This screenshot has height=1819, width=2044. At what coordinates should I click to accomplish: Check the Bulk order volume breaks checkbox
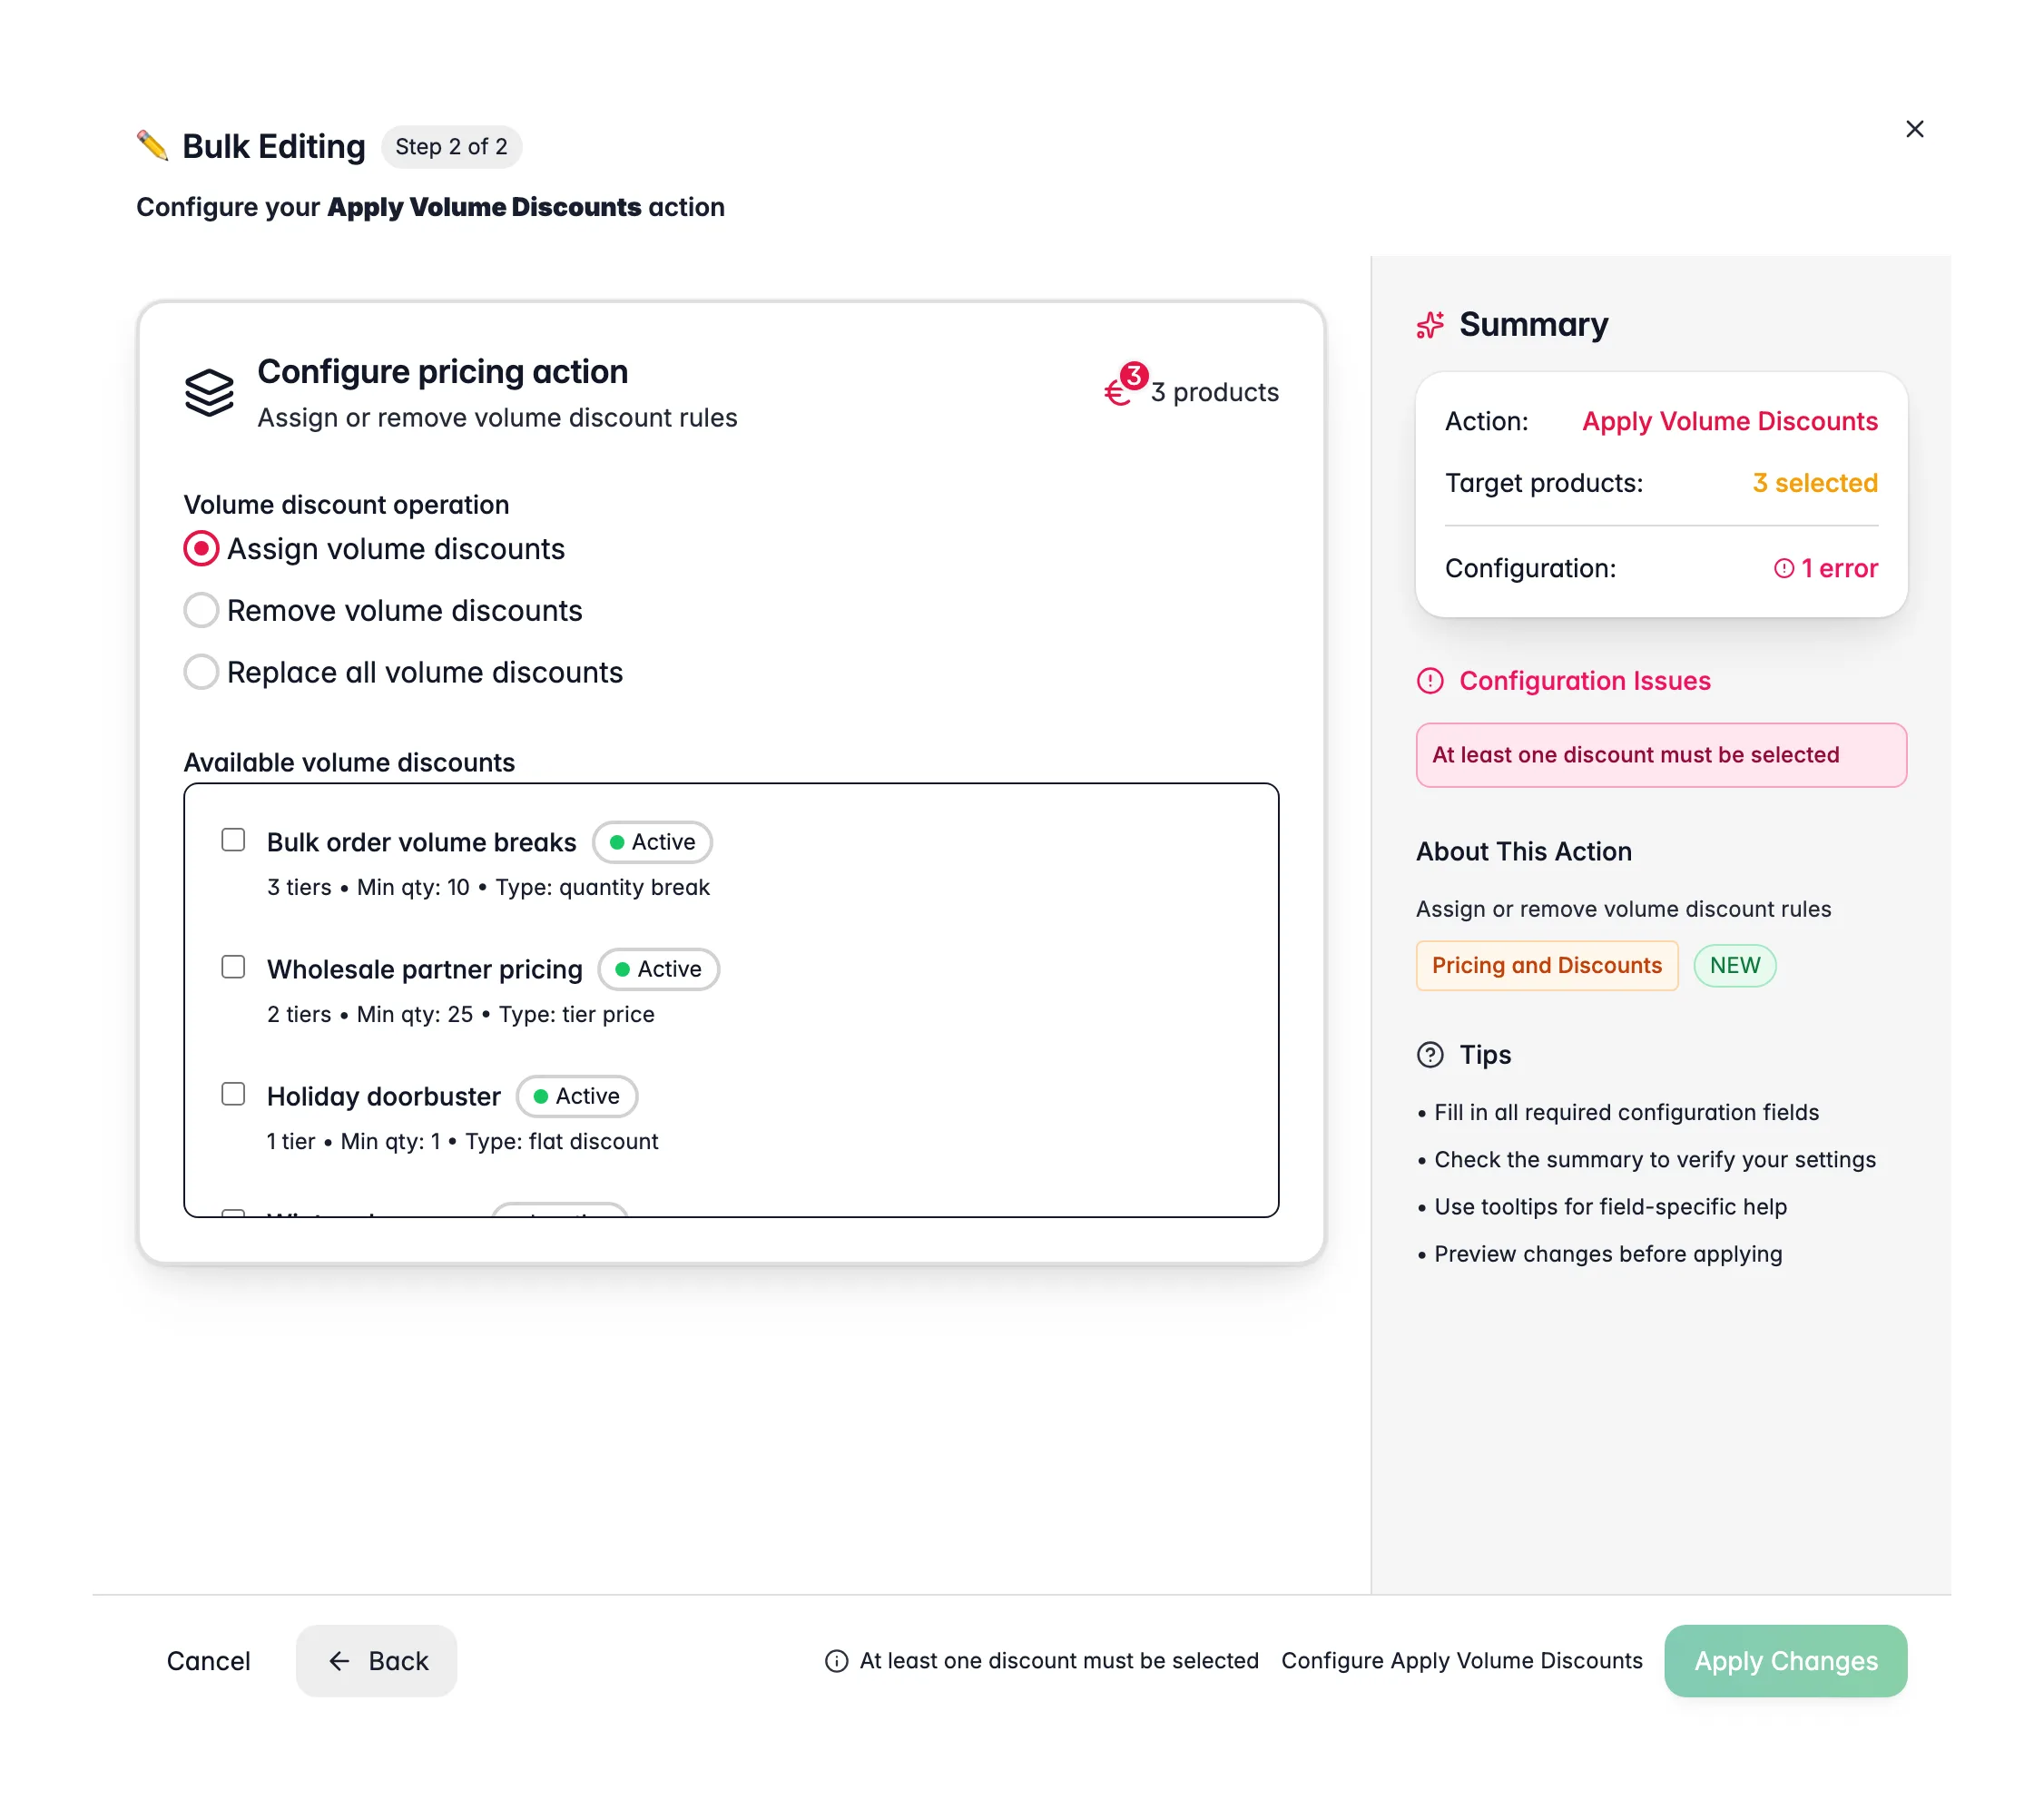pyautogui.click(x=233, y=840)
